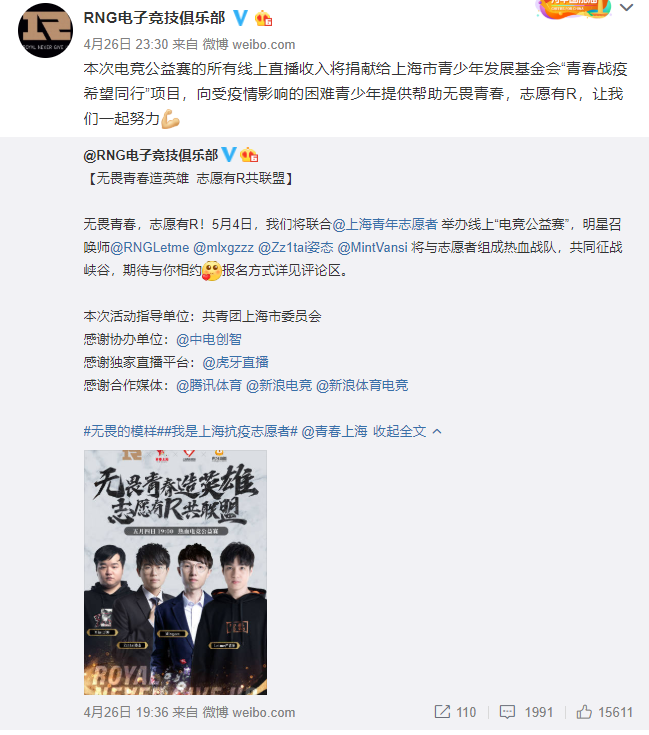The height and width of the screenshot is (735, 649).
Task: Click the verified badge on the quoted post
Action: [229, 155]
